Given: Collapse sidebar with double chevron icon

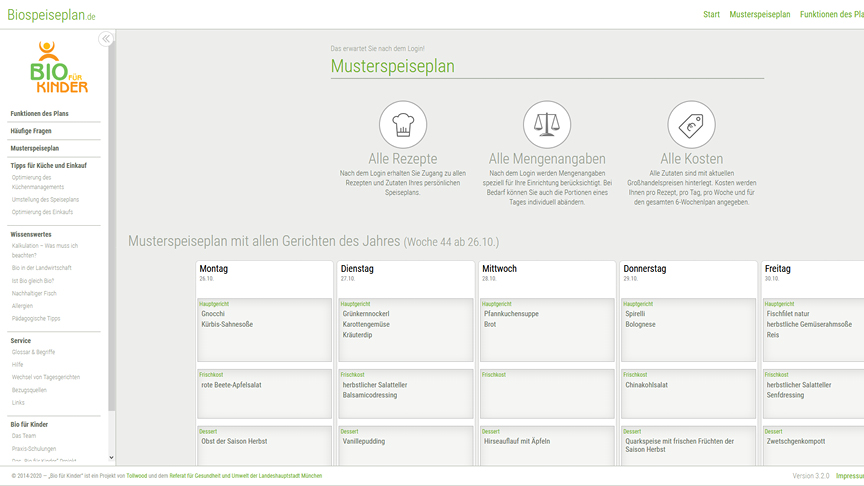Looking at the screenshot, I should pyautogui.click(x=105, y=39).
